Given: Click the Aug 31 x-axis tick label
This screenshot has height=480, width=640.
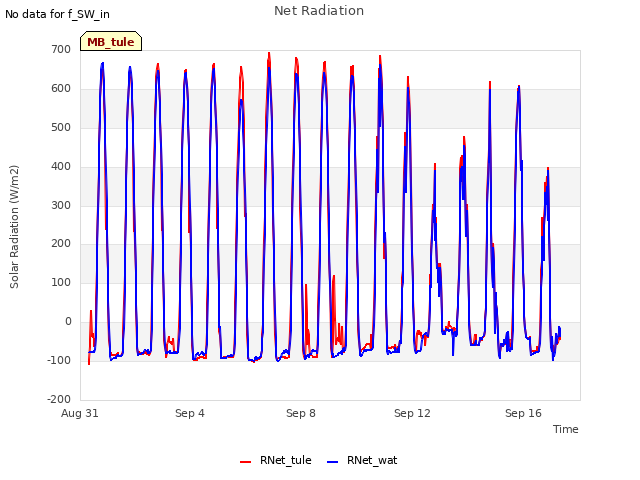Looking at the screenshot, I should (x=80, y=413).
